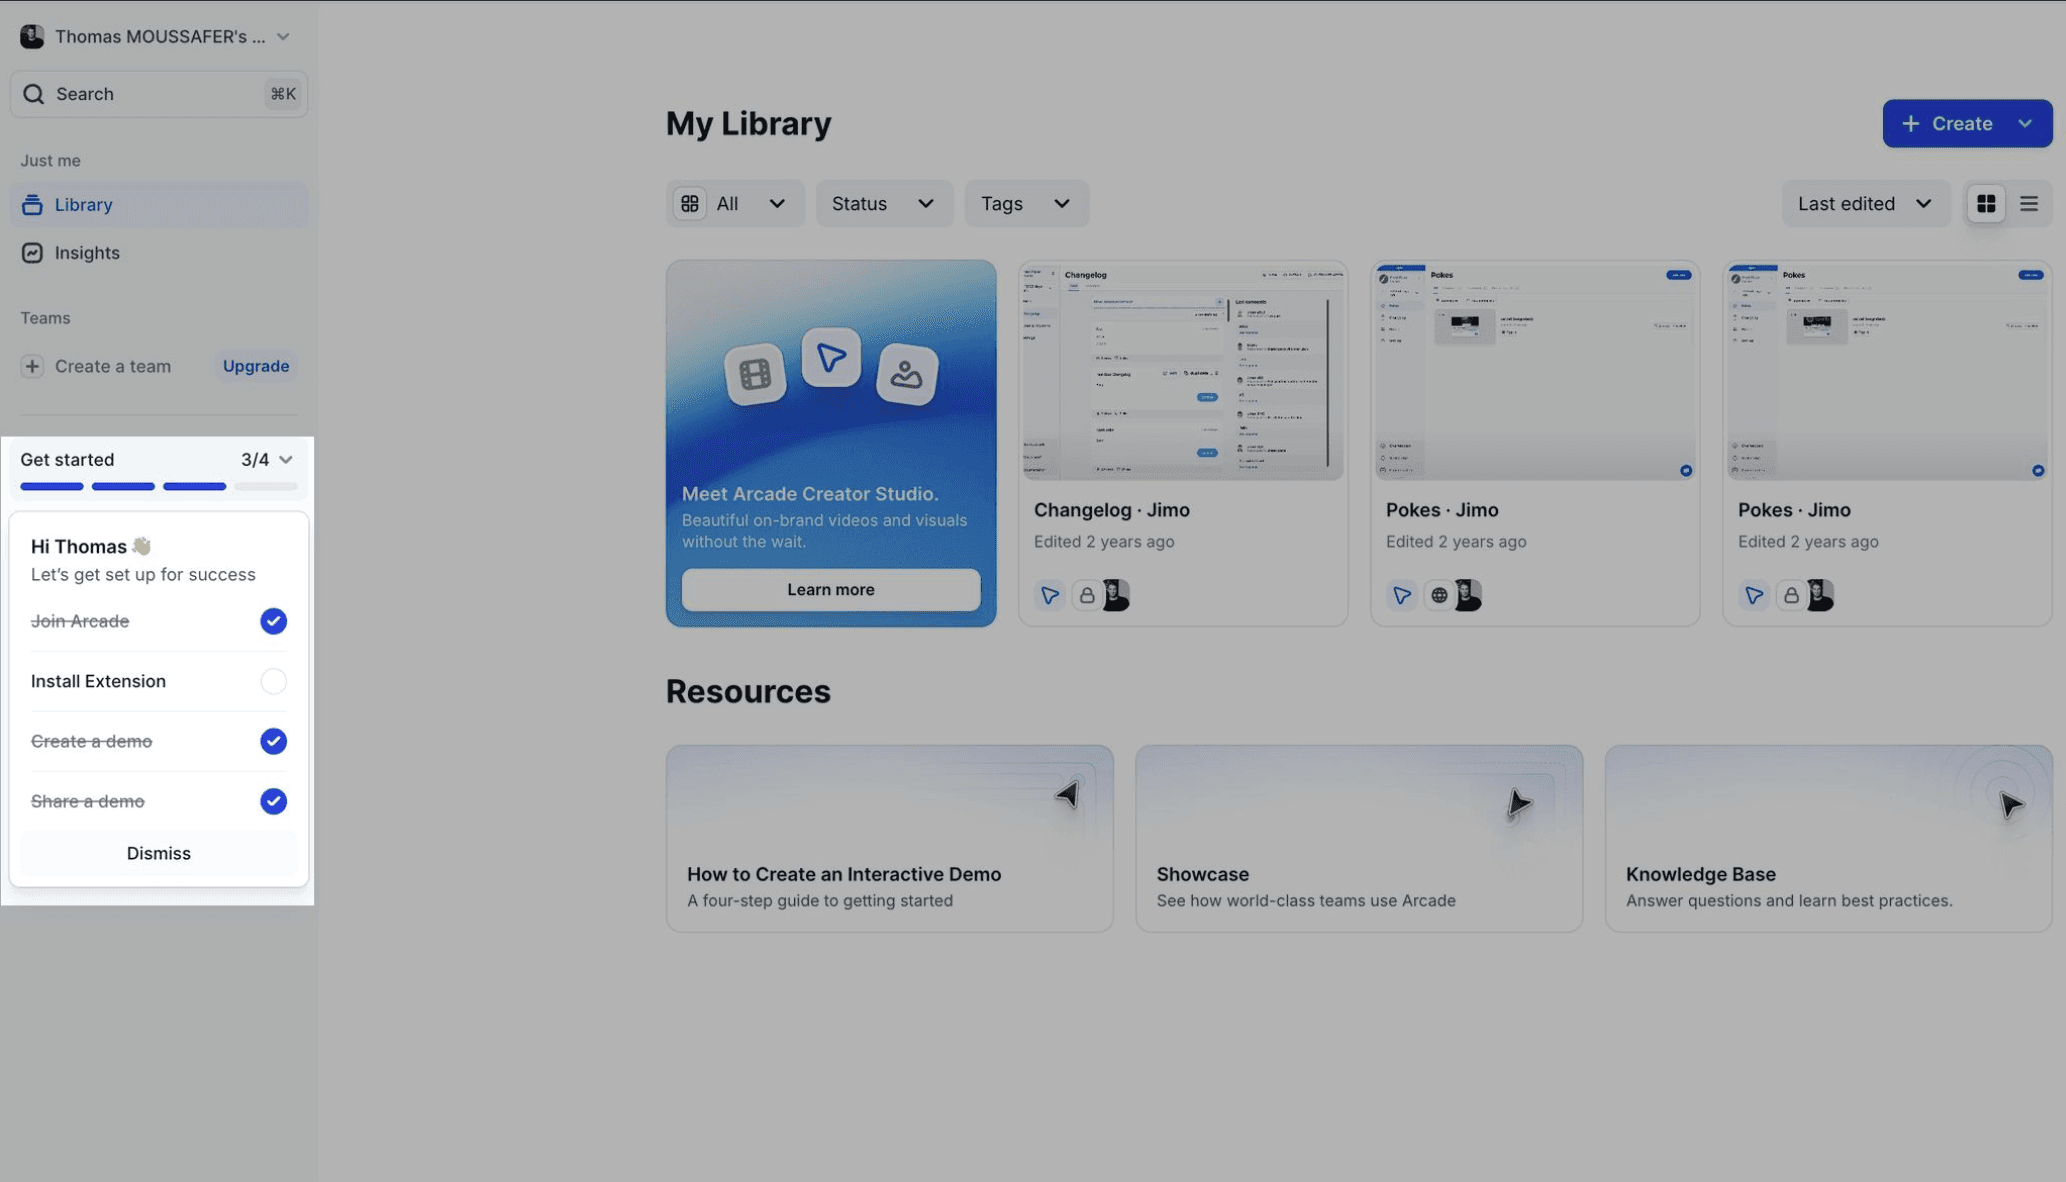This screenshot has width=2066, height=1182.
Task: Open the Knowledge Base resource card
Action: click(x=1829, y=839)
